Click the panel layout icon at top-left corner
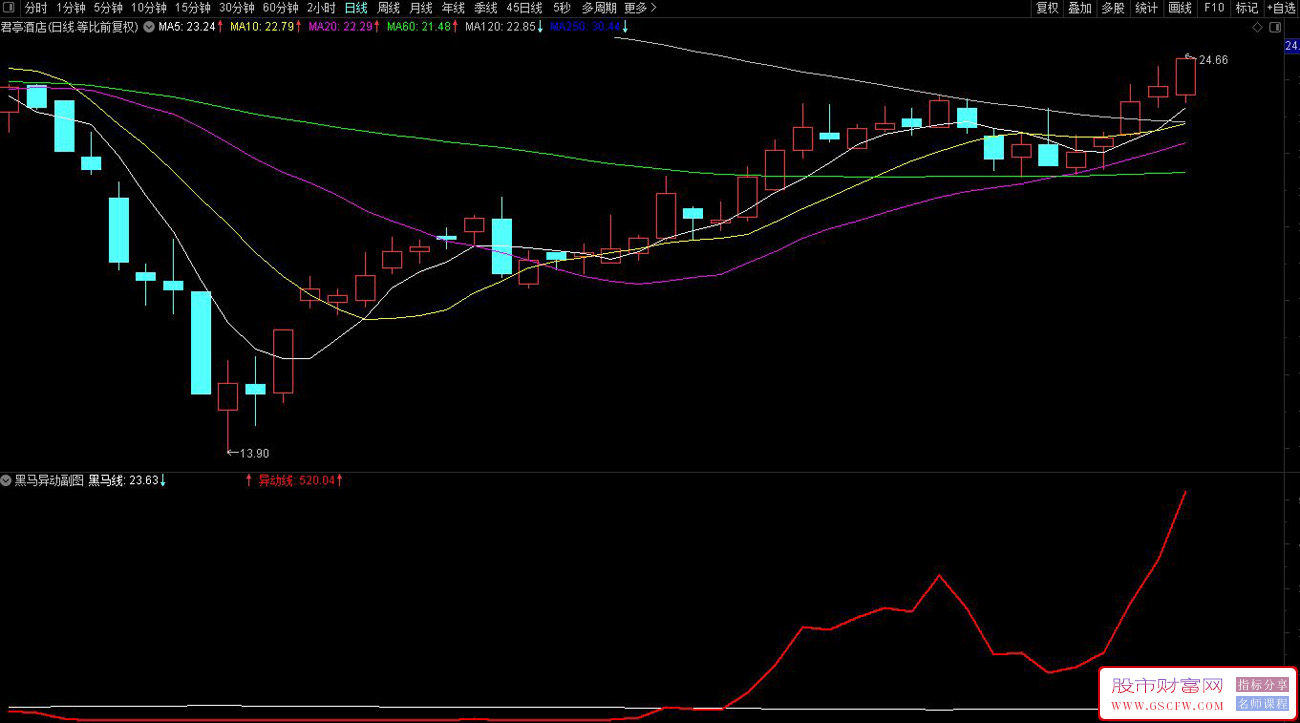This screenshot has width=1300, height=723. tap(10, 8)
